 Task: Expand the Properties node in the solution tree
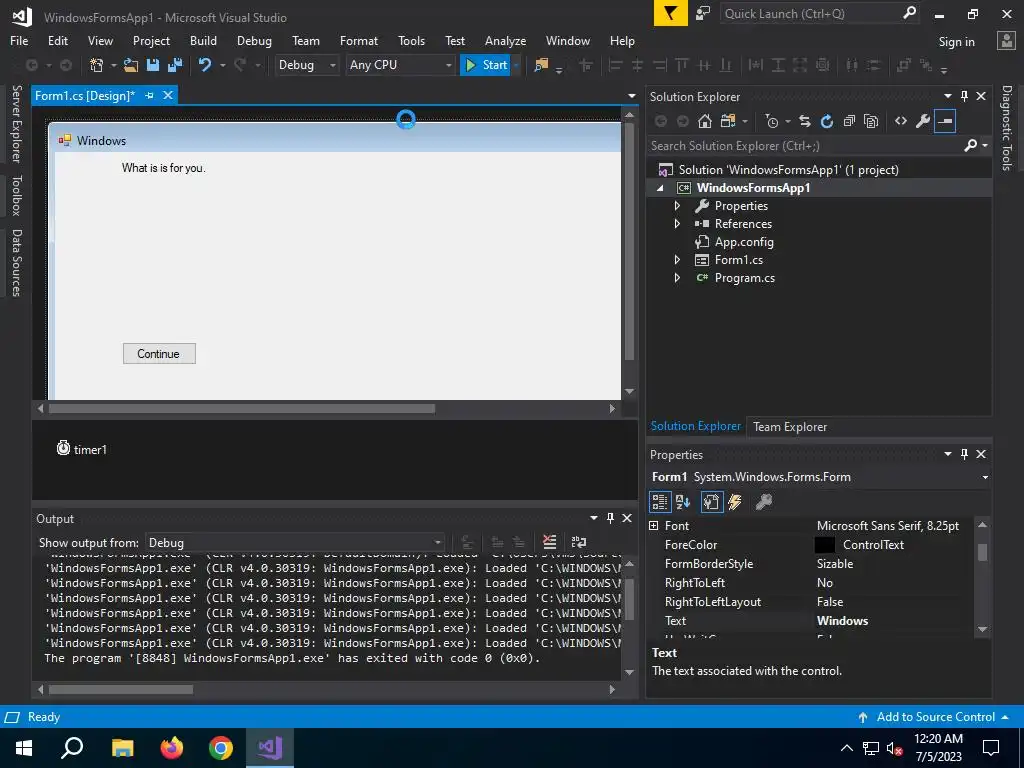(677, 206)
